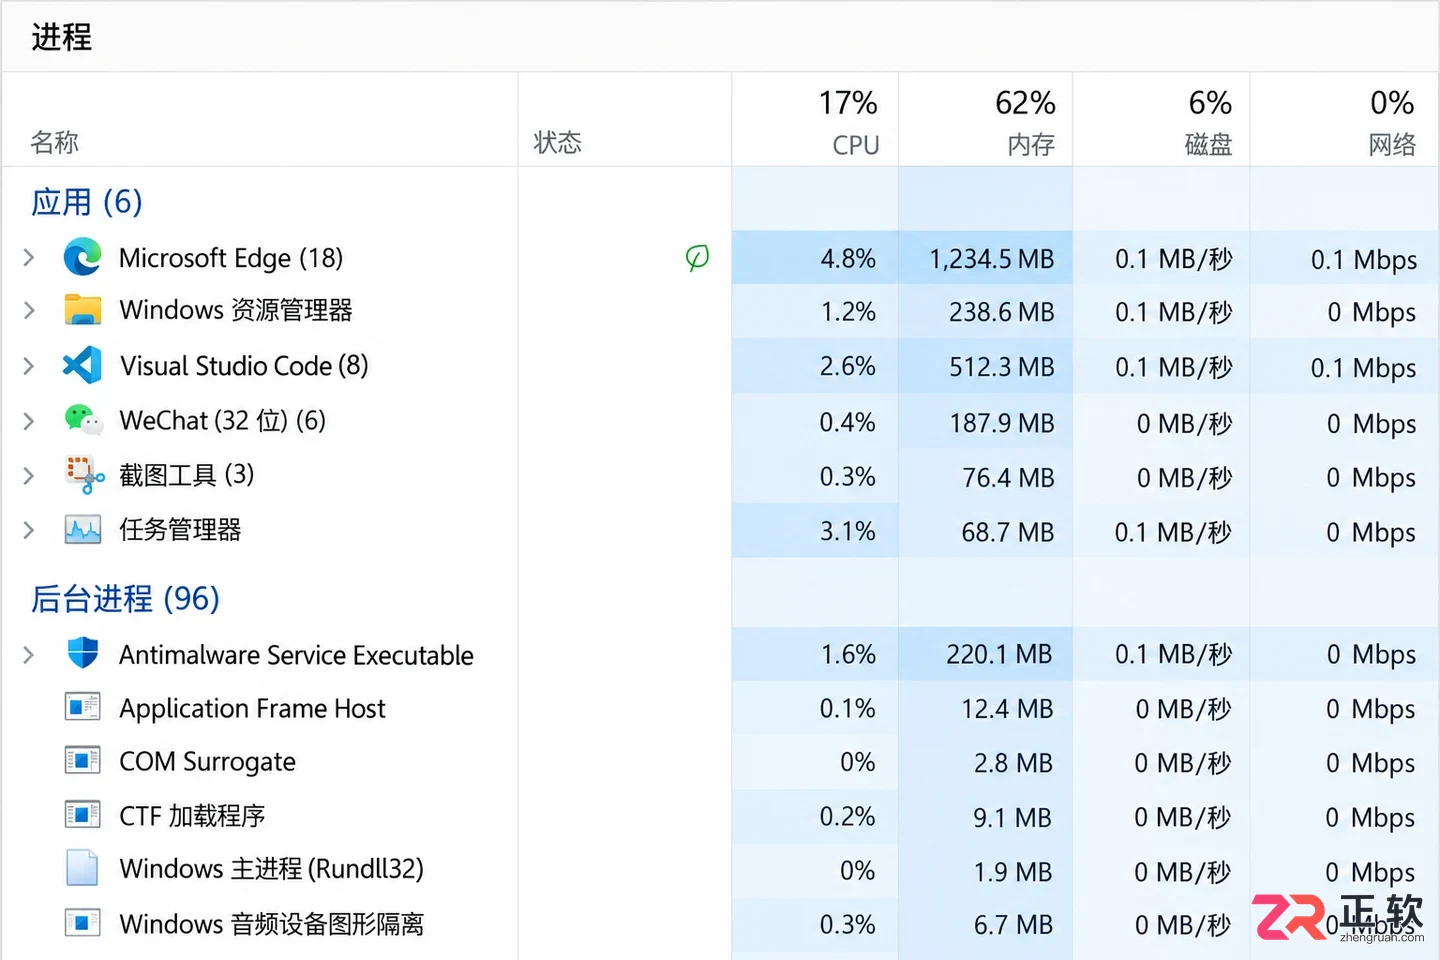Click the 3.1% CPU value for 任务管理器

(848, 531)
